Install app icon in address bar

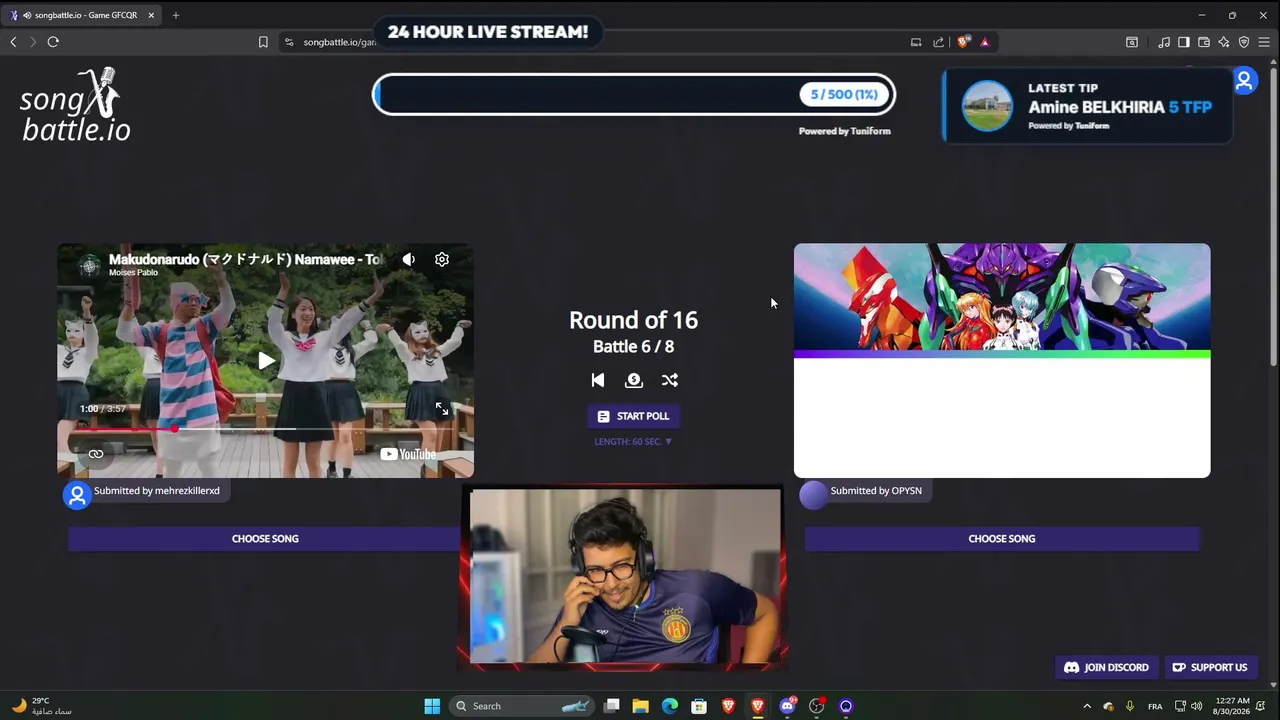click(x=916, y=42)
